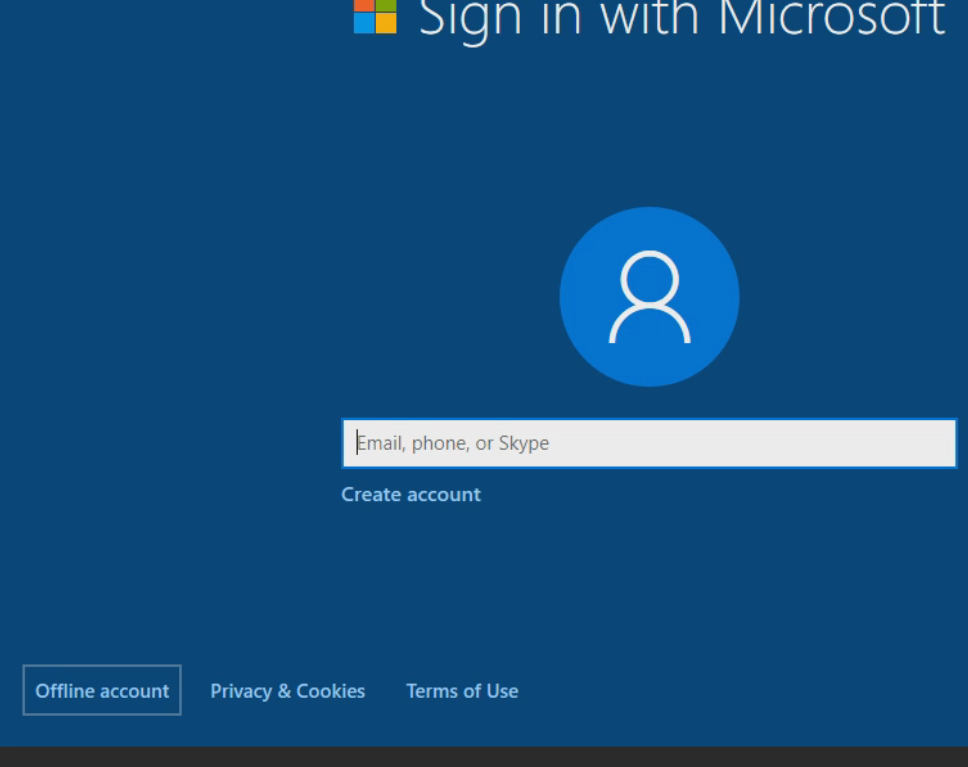Screen dimensions: 968x767
Task: Focus the Email, phone, or Skype field
Action: click(649, 443)
